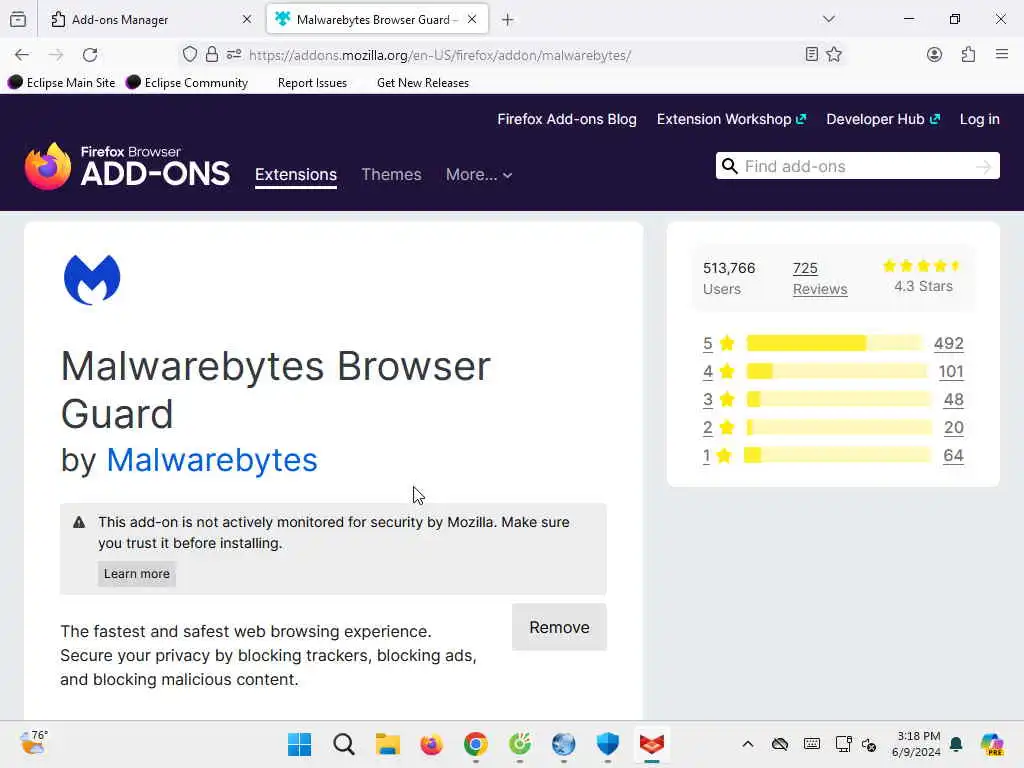Open Firefox hamburger application menu
The image size is (1024, 768).
(1002, 55)
